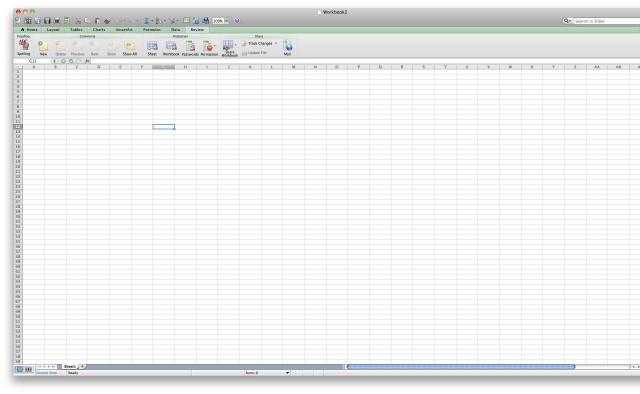Click the AutoSum sigma icon

pos(146,21)
